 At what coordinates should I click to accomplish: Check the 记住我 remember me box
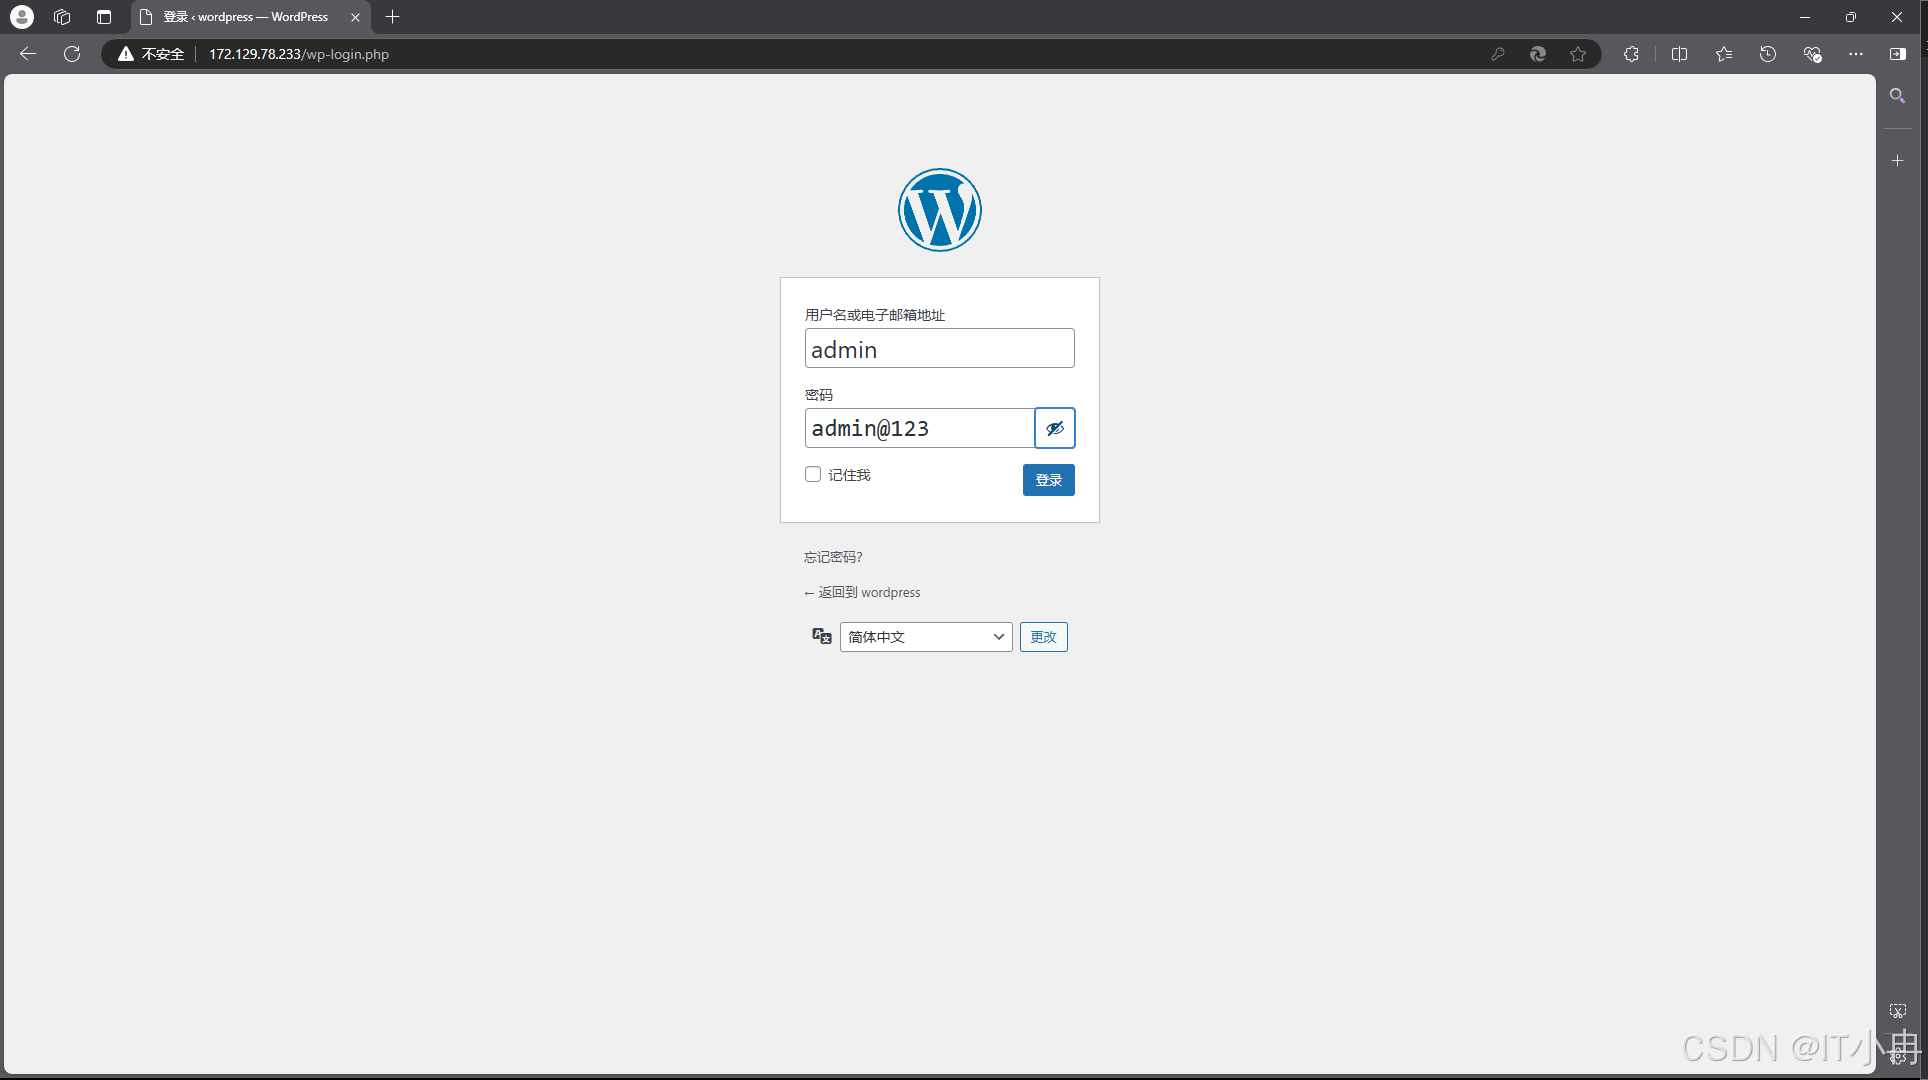[x=812, y=474]
